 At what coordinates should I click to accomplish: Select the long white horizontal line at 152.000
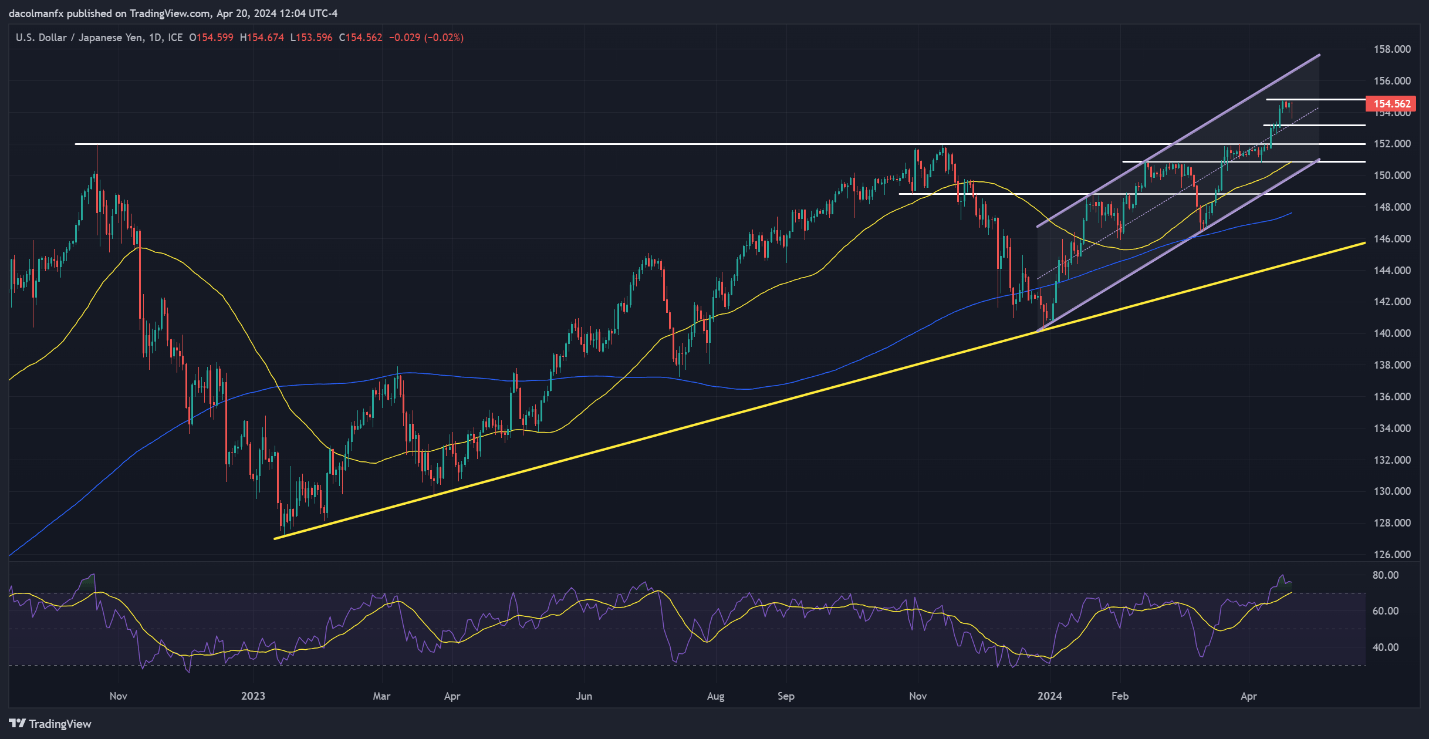coord(500,144)
